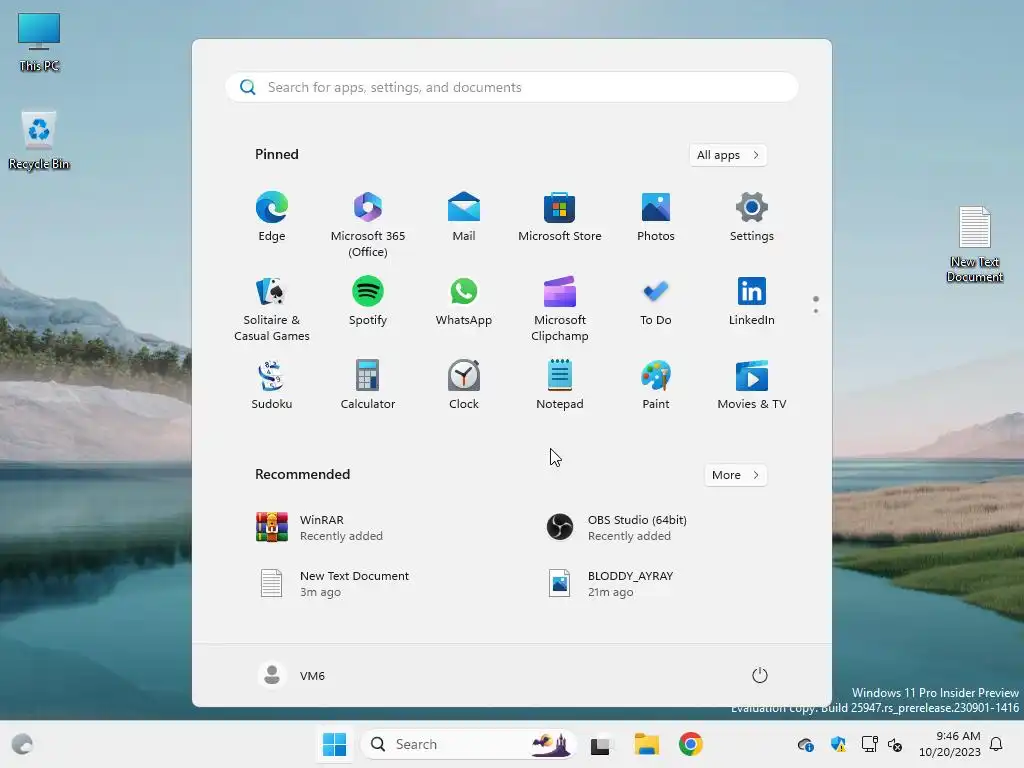Screen dimensions: 1024x768
Task: Open Microsoft Store from pinned apps
Action: pos(560,217)
